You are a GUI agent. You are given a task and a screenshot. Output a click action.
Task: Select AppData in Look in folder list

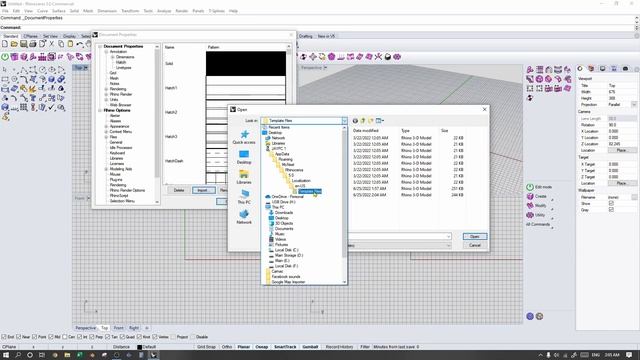pos(282,154)
